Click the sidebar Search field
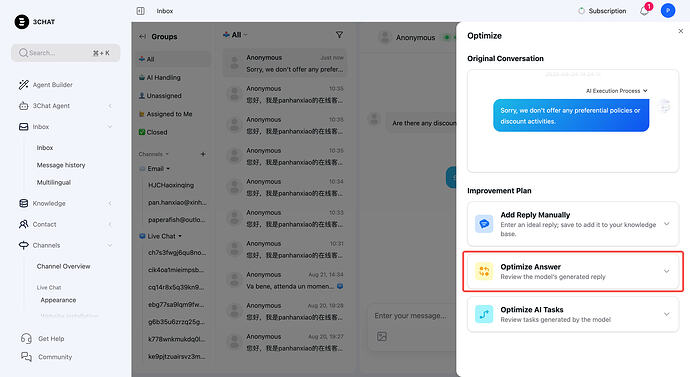The width and height of the screenshot is (690, 377). pos(66,53)
